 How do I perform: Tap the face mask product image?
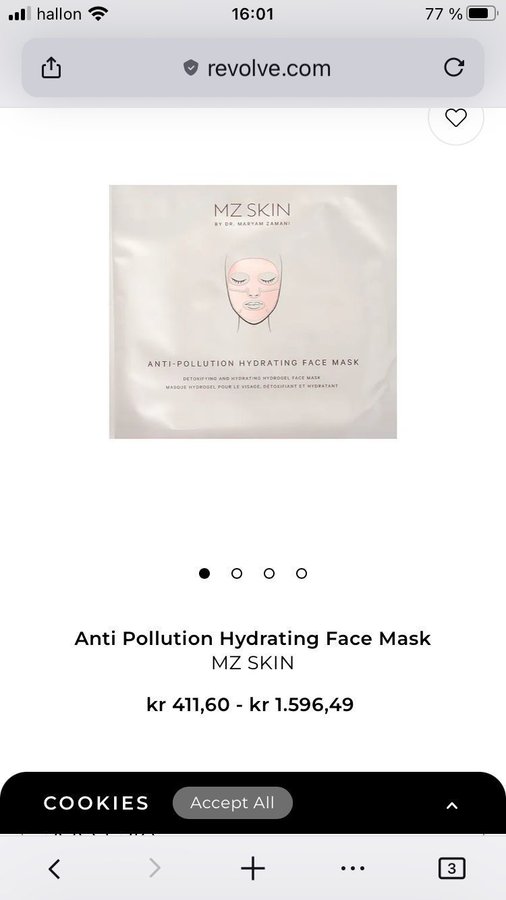click(253, 312)
